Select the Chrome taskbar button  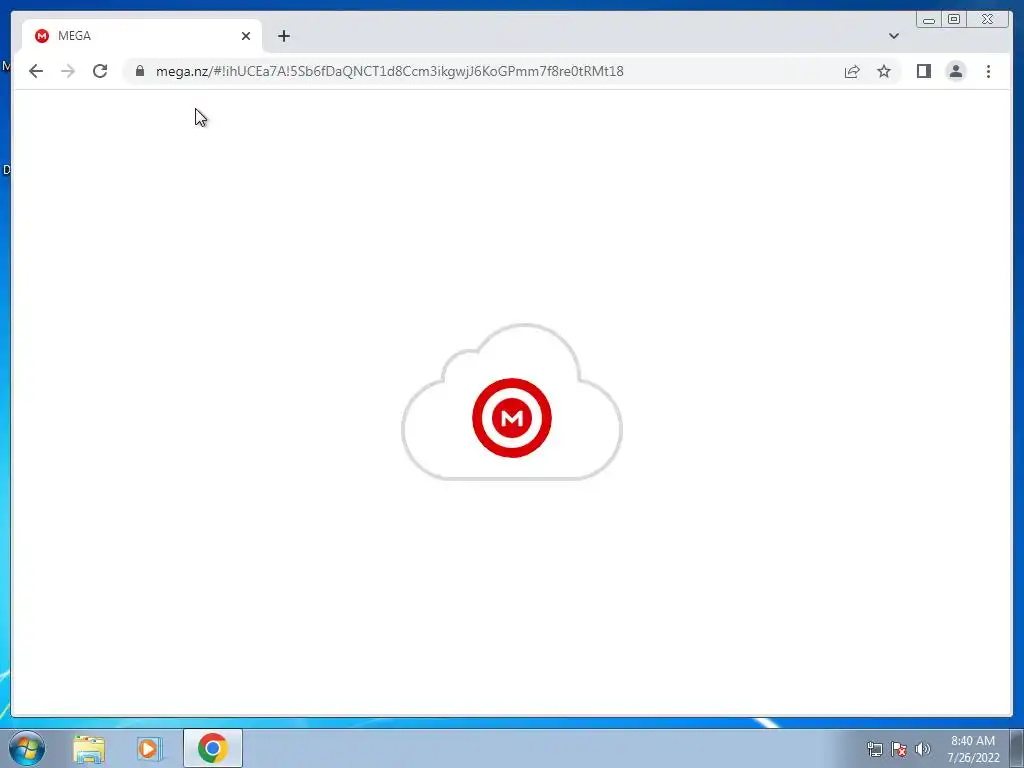(213, 748)
